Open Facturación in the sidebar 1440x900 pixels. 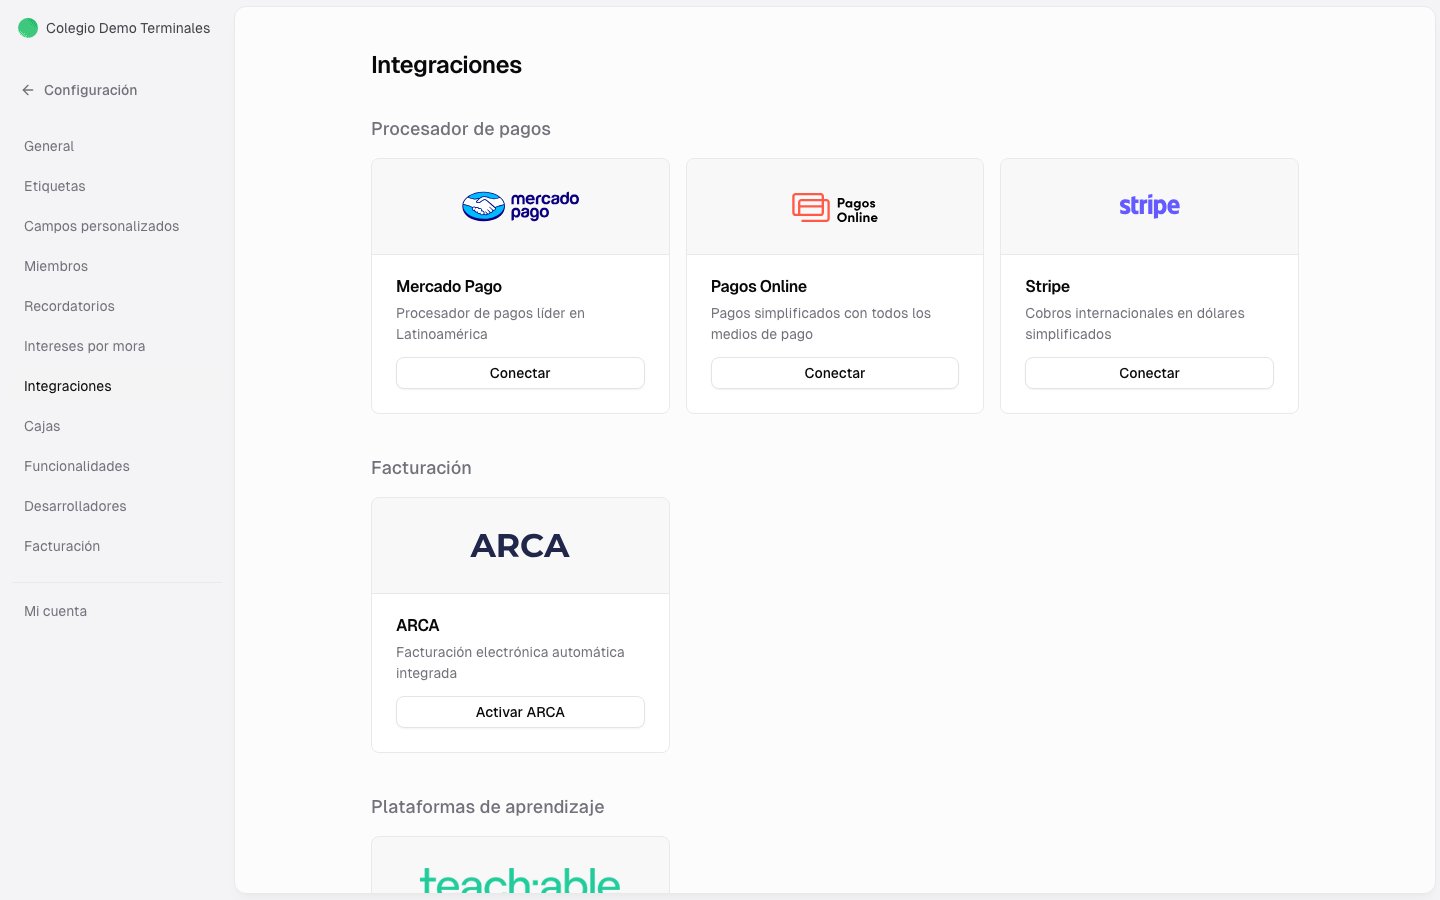pyautogui.click(x=62, y=546)
